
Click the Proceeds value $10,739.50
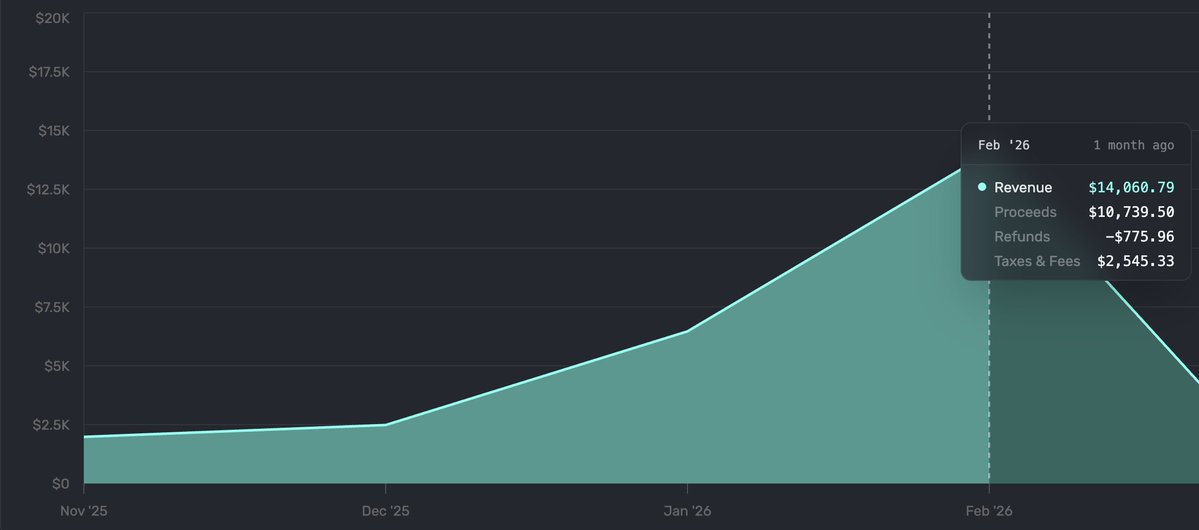click(x=1131, y=212)
